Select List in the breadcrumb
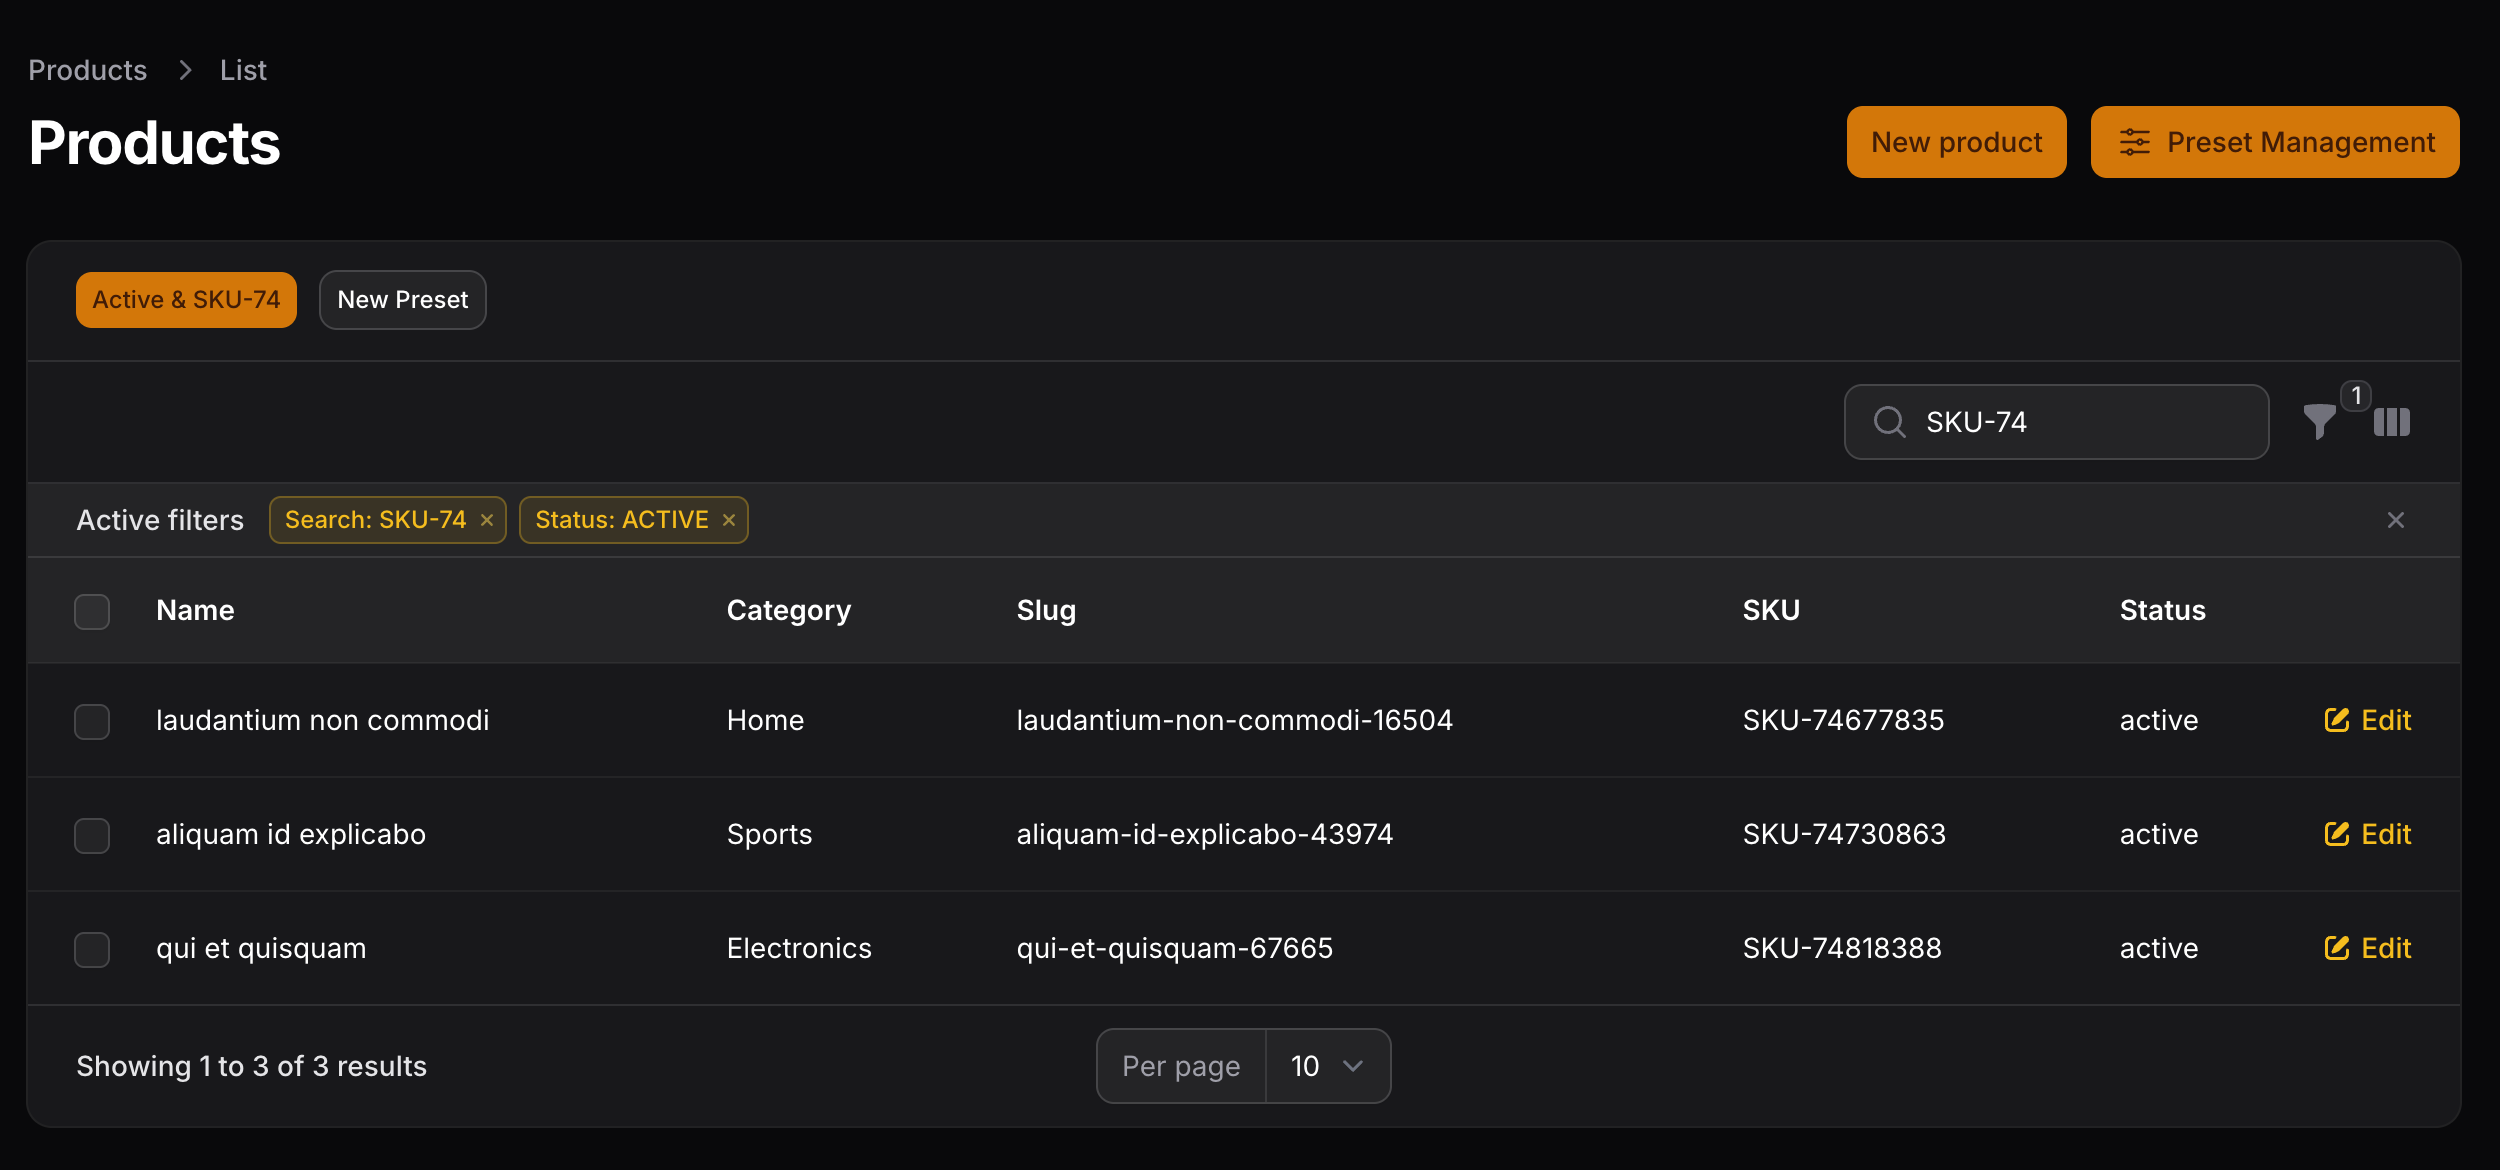 click(x=243, y=69)
